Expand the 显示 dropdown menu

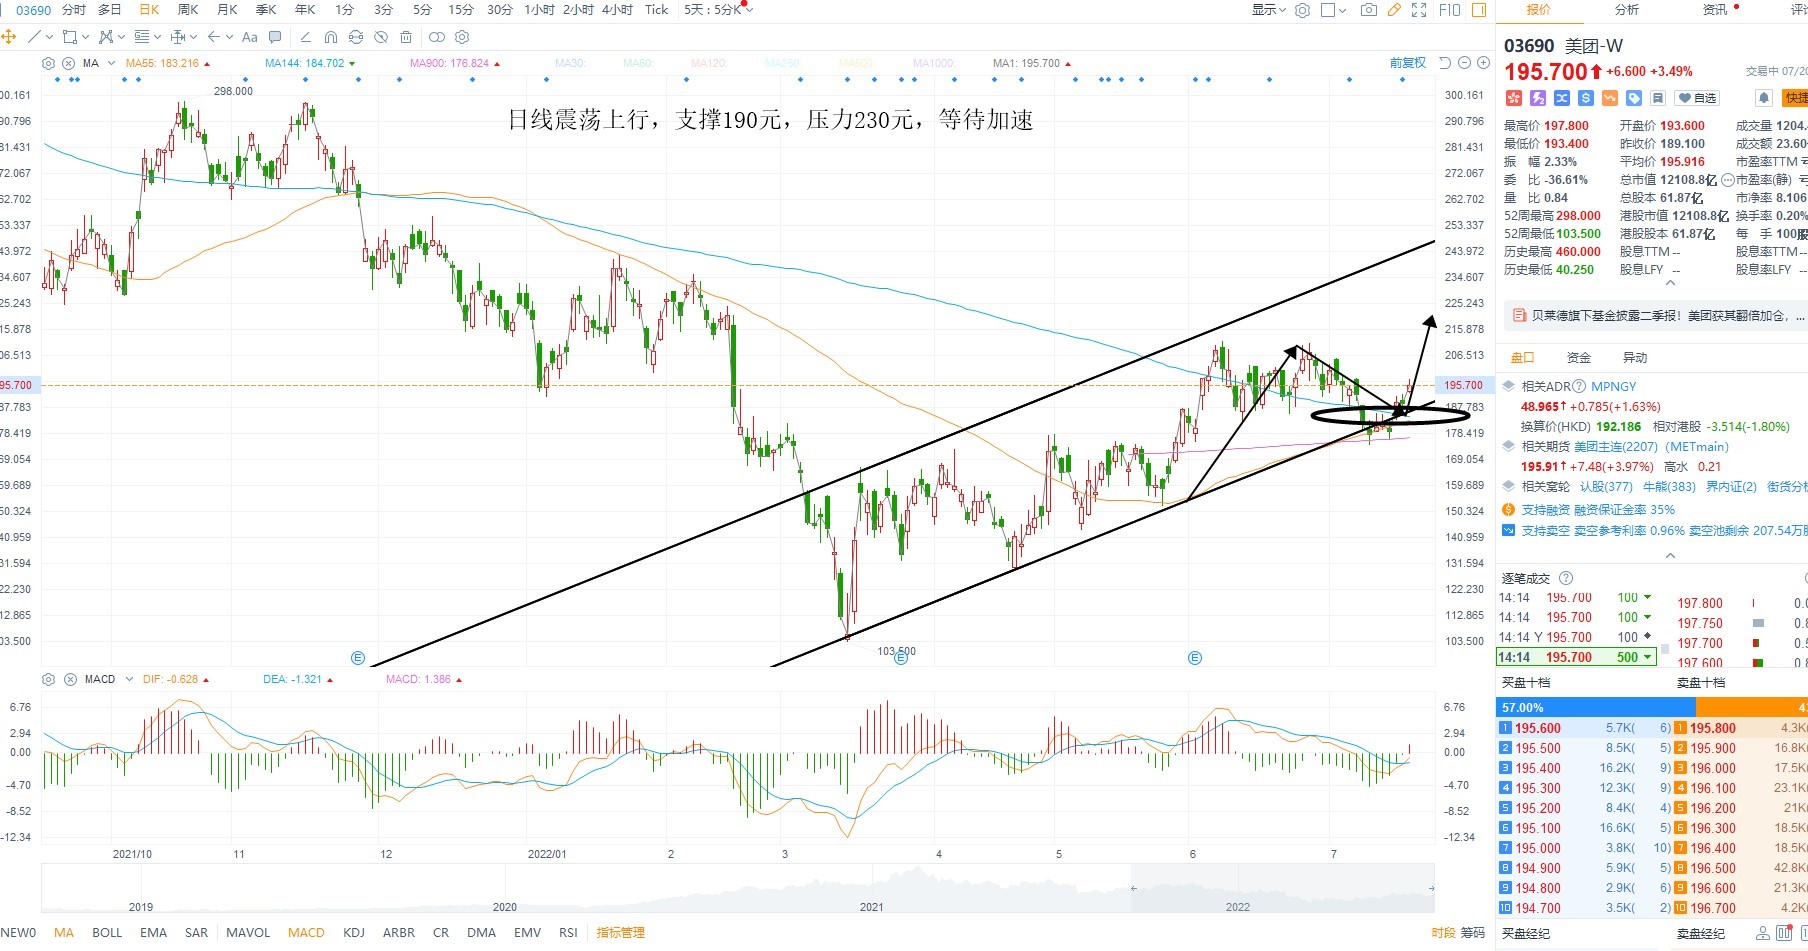click(1269, 10)
